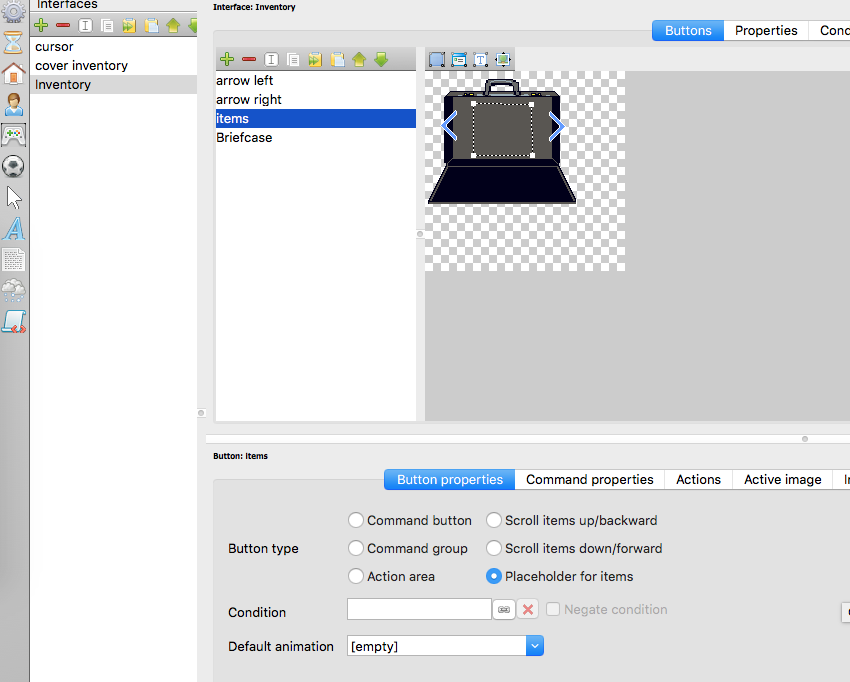Open the fonts letter A icon

click(x=14, y=229)
